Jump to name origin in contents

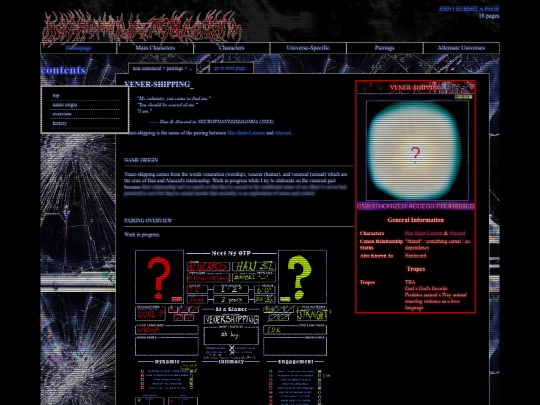pos(65,105)
